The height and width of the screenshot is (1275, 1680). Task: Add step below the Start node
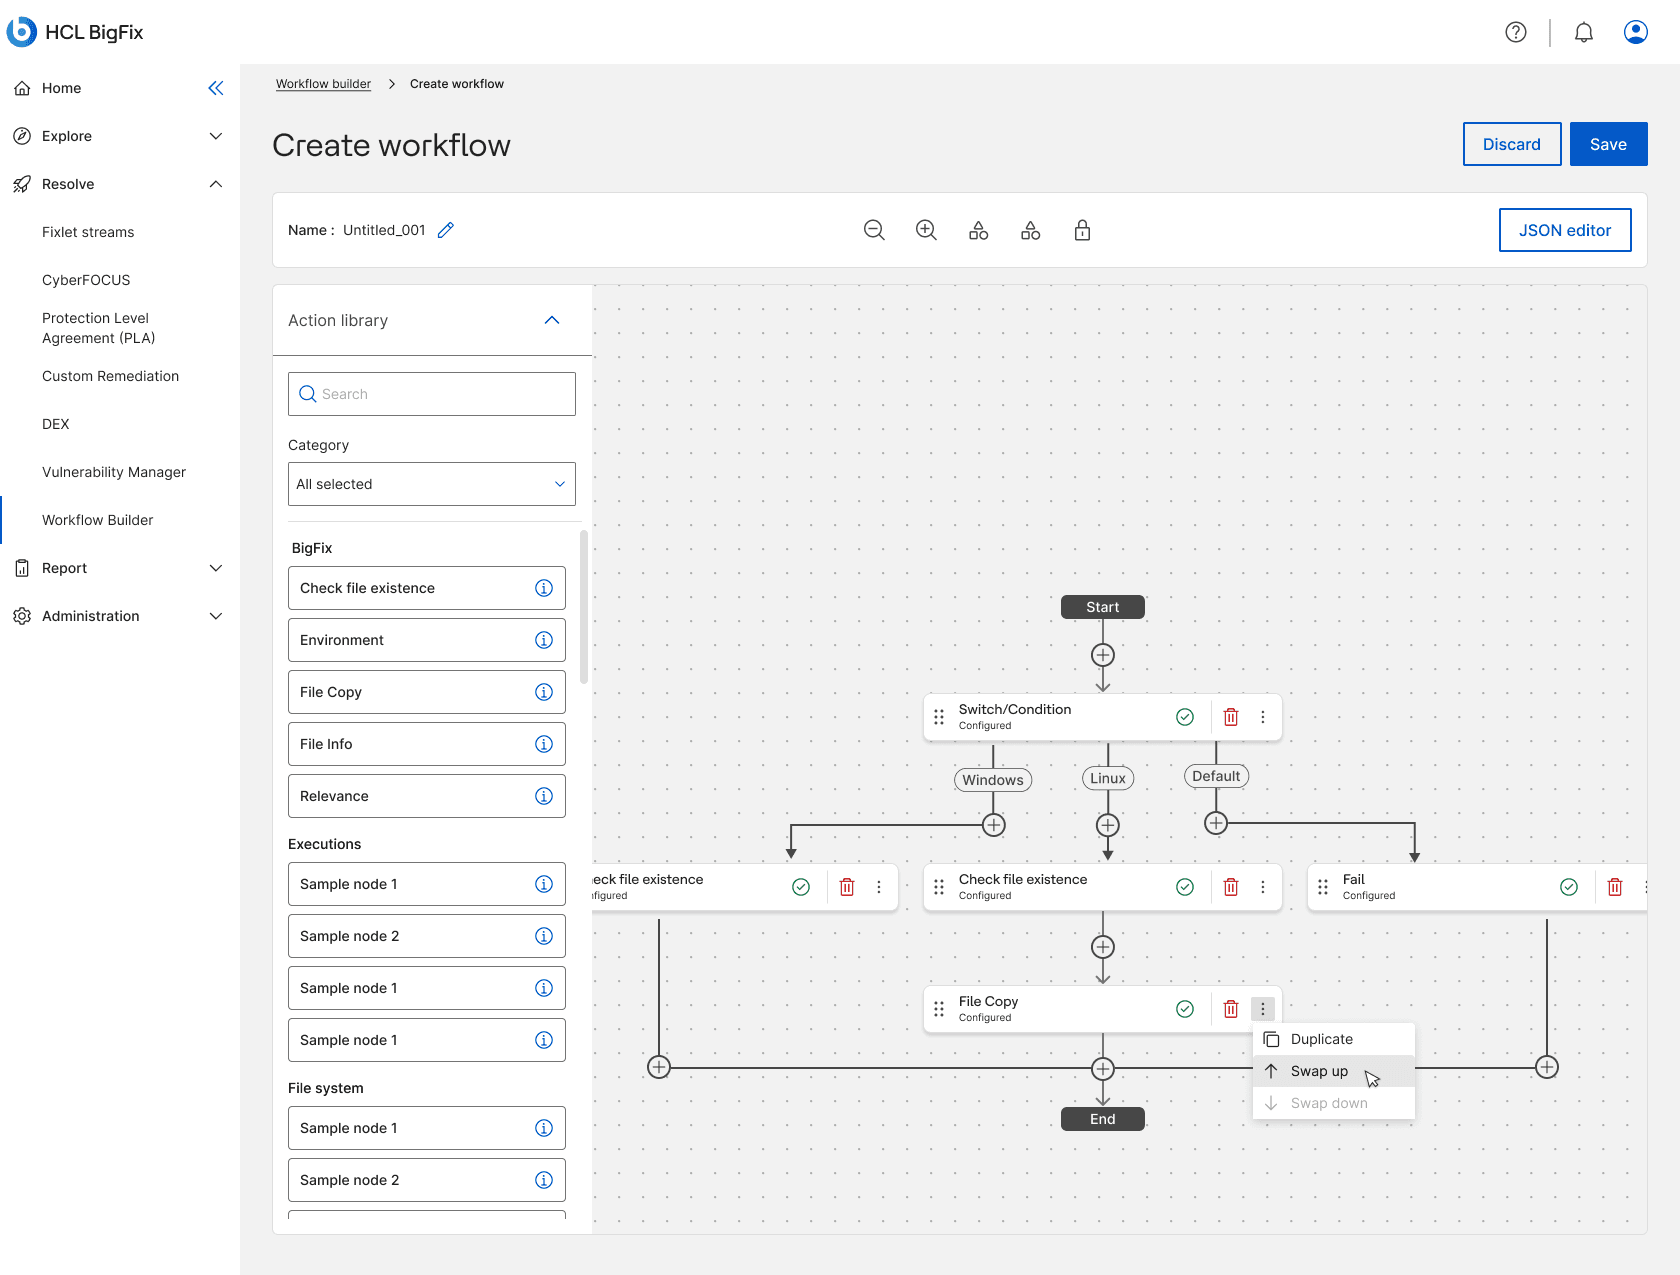[x=1103, y=655]
